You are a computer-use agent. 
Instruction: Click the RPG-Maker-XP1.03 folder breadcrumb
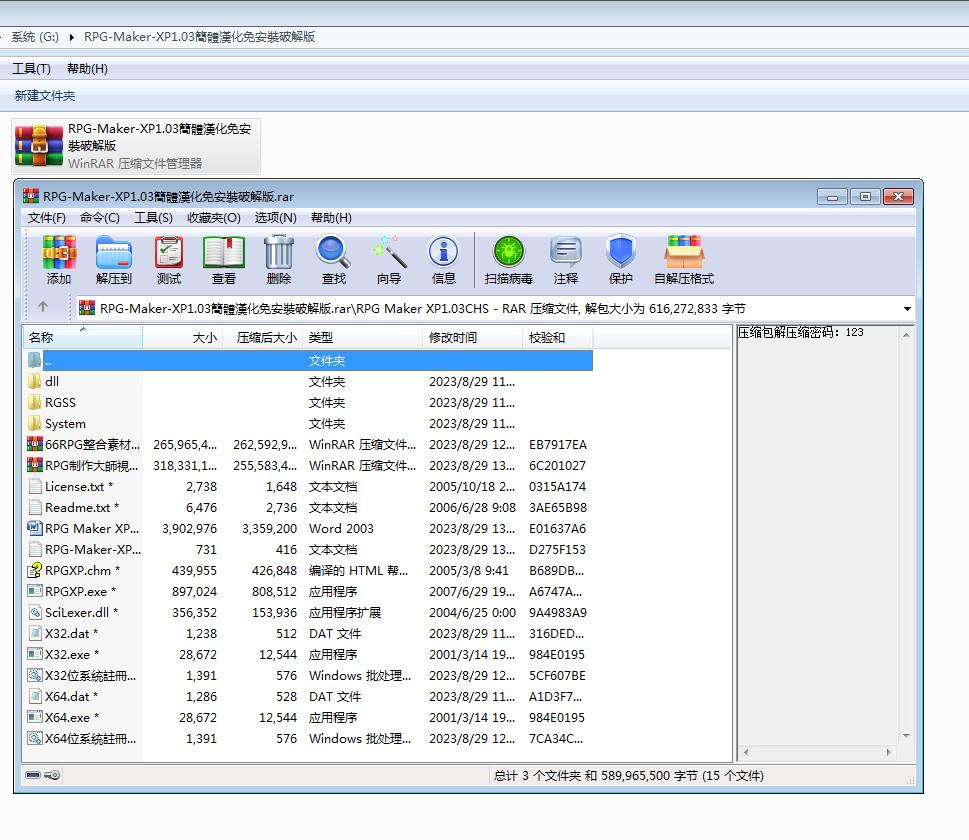199,37
